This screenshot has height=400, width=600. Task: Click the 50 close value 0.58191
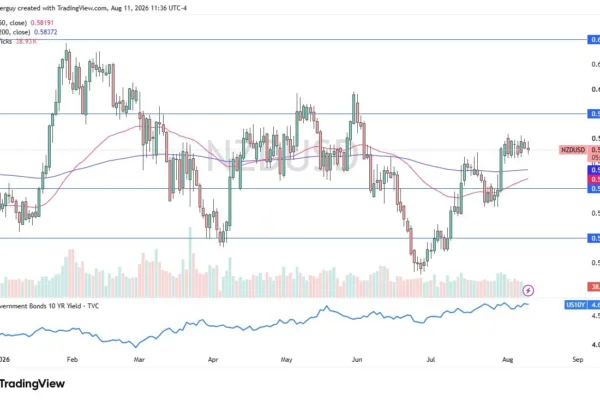(42, 23)
